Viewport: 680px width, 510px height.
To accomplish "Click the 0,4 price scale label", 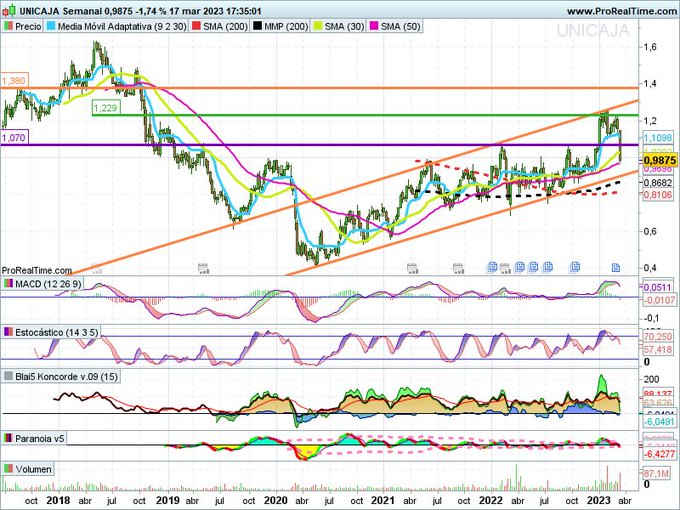I will tap(650, 268).
